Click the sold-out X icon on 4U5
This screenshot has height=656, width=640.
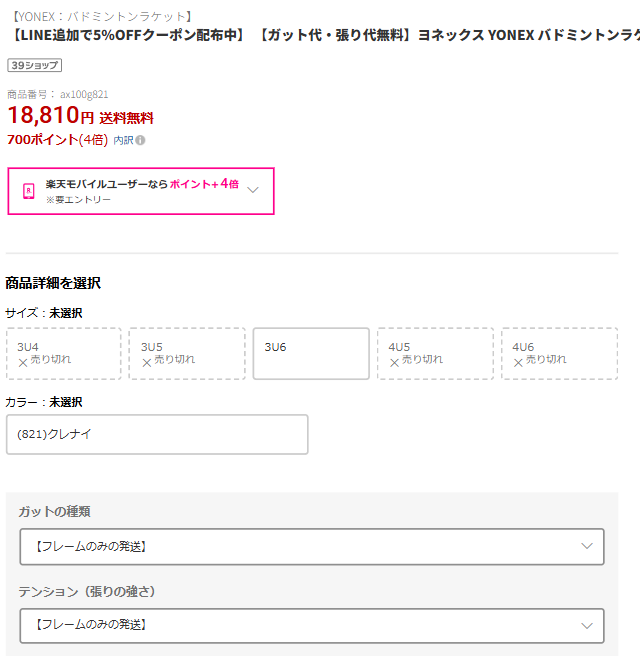(395, 362)
